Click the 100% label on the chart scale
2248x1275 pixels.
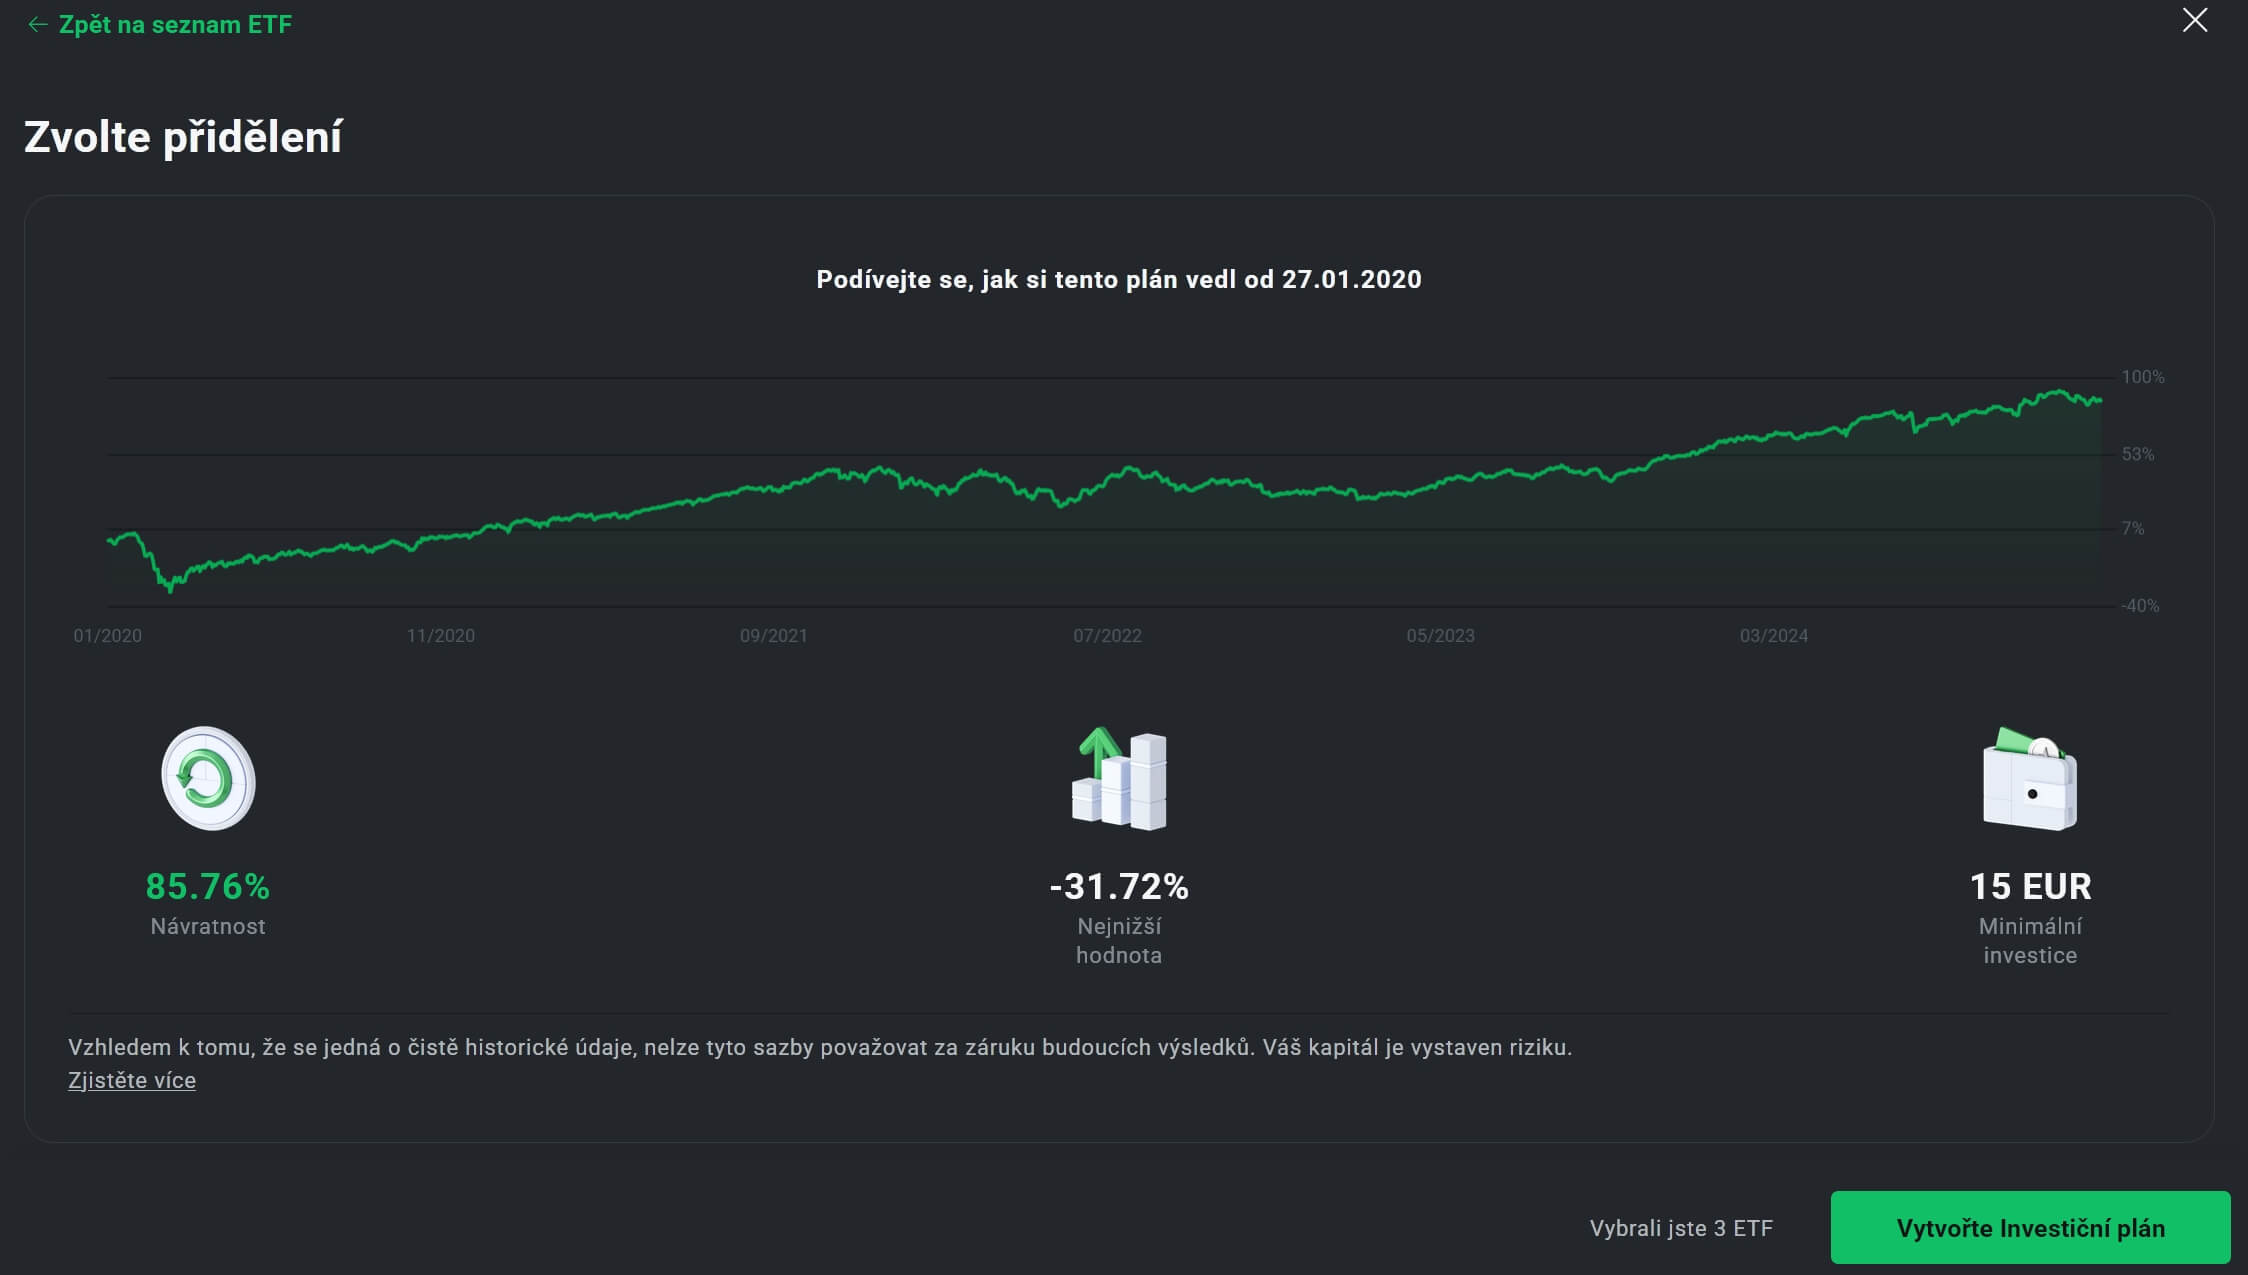(x=2142, y=377)
